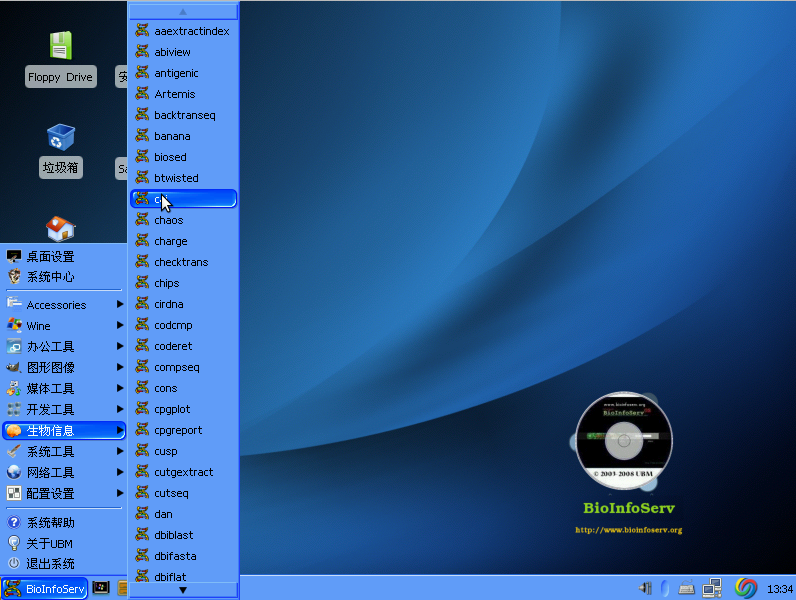The width and height of the screenshot is (796, 600).
Task: Select antigenic in the program list
Action: click(183, 73)
